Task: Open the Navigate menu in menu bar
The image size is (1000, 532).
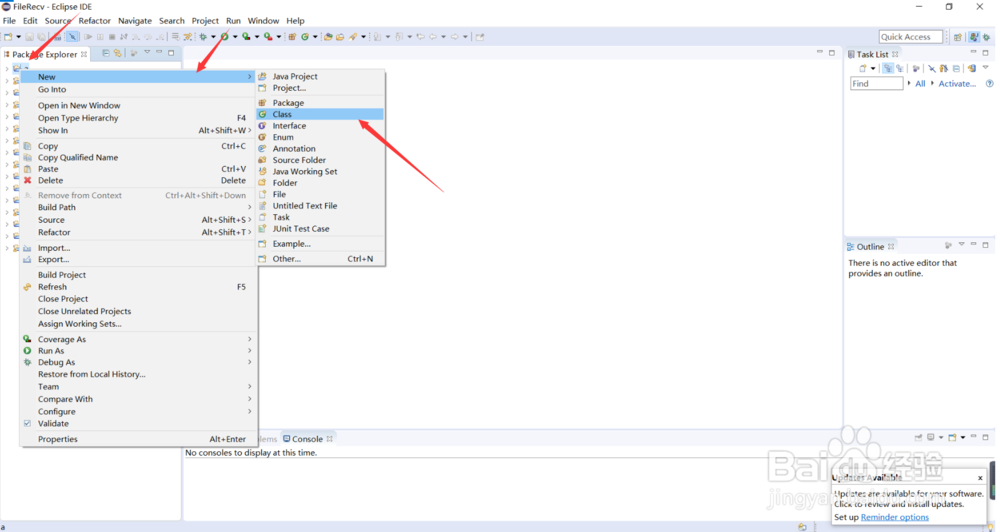Action: 135,20
